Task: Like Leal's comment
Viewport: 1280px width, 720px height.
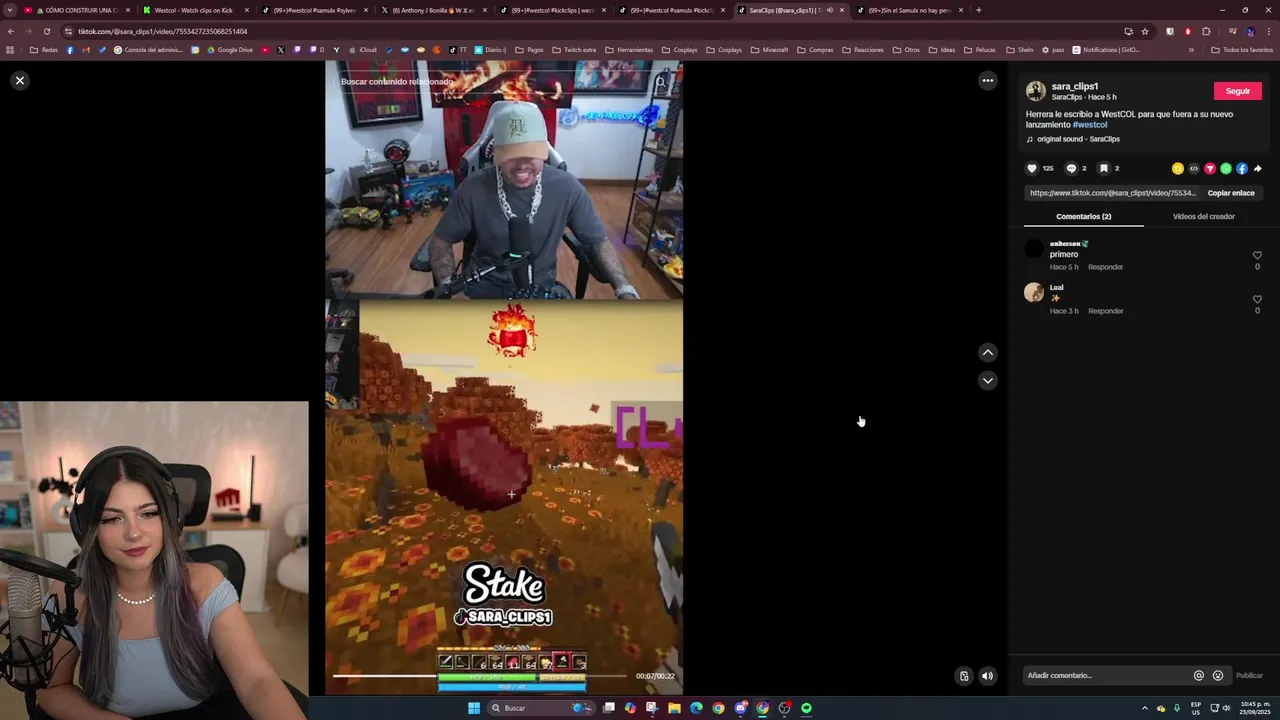Action: click(x=1257, y=299)
